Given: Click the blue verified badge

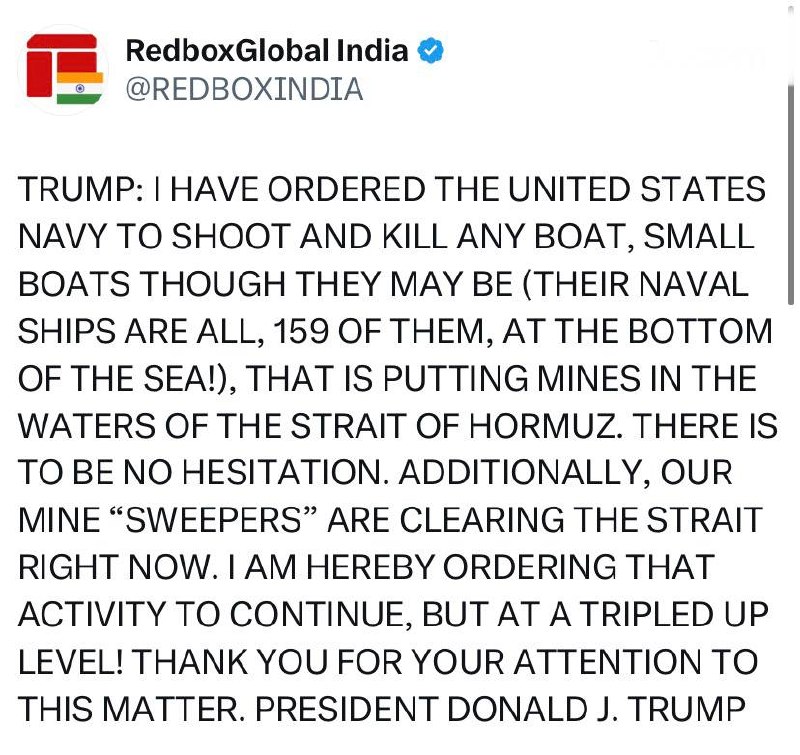Looking at the screenshot, I should (431, 51).
